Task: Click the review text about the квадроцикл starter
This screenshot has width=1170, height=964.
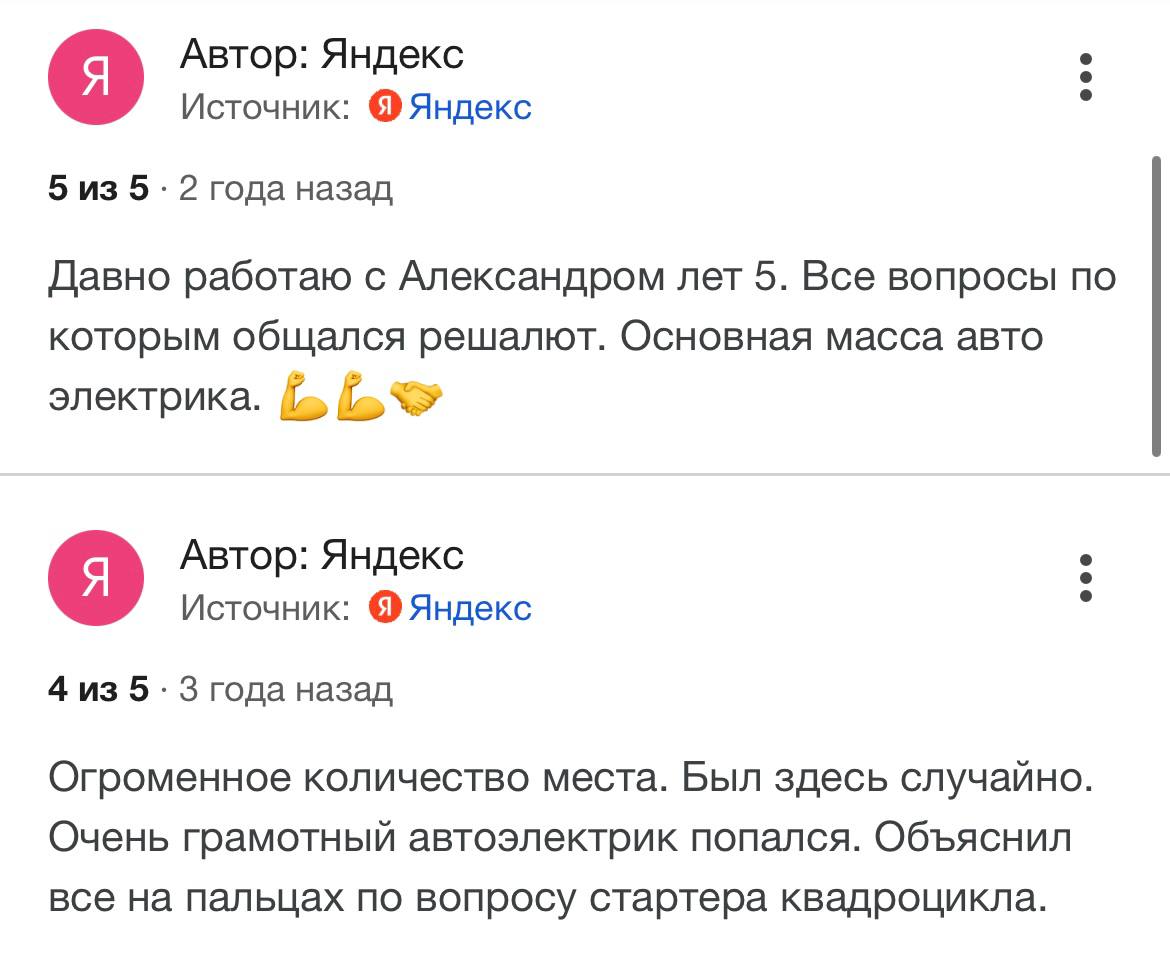Action: pyautogui.click(x=570, y=838)
